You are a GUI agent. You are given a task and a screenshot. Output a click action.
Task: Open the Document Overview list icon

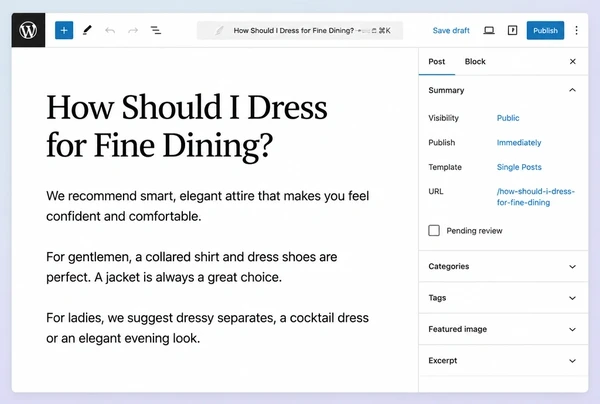point(155,30)
